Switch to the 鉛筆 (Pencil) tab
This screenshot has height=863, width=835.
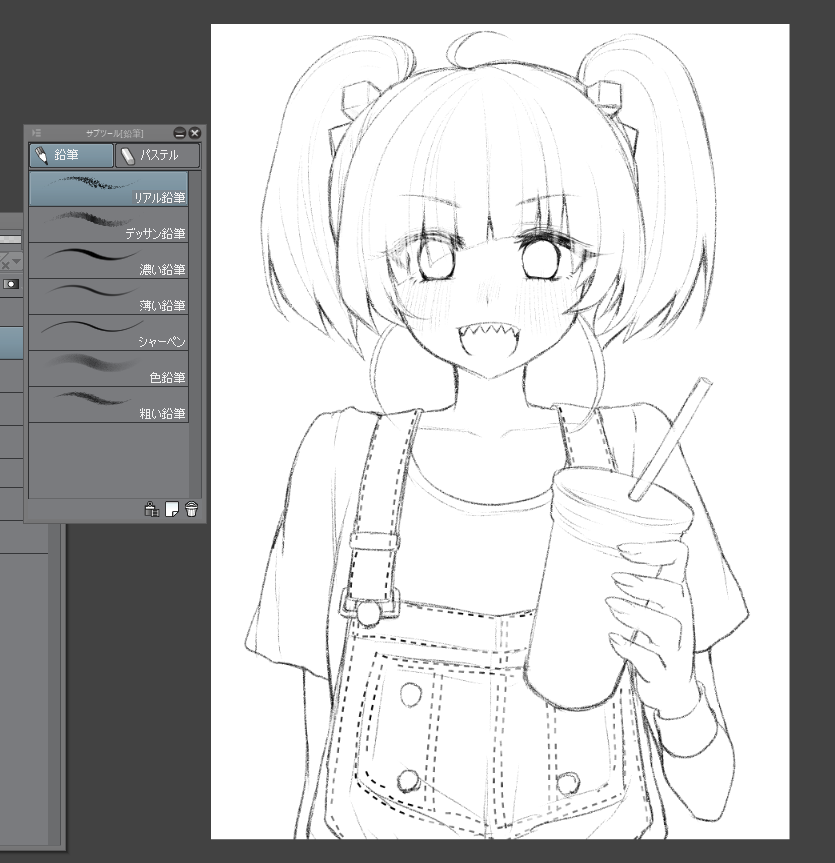tap(71, 155)
